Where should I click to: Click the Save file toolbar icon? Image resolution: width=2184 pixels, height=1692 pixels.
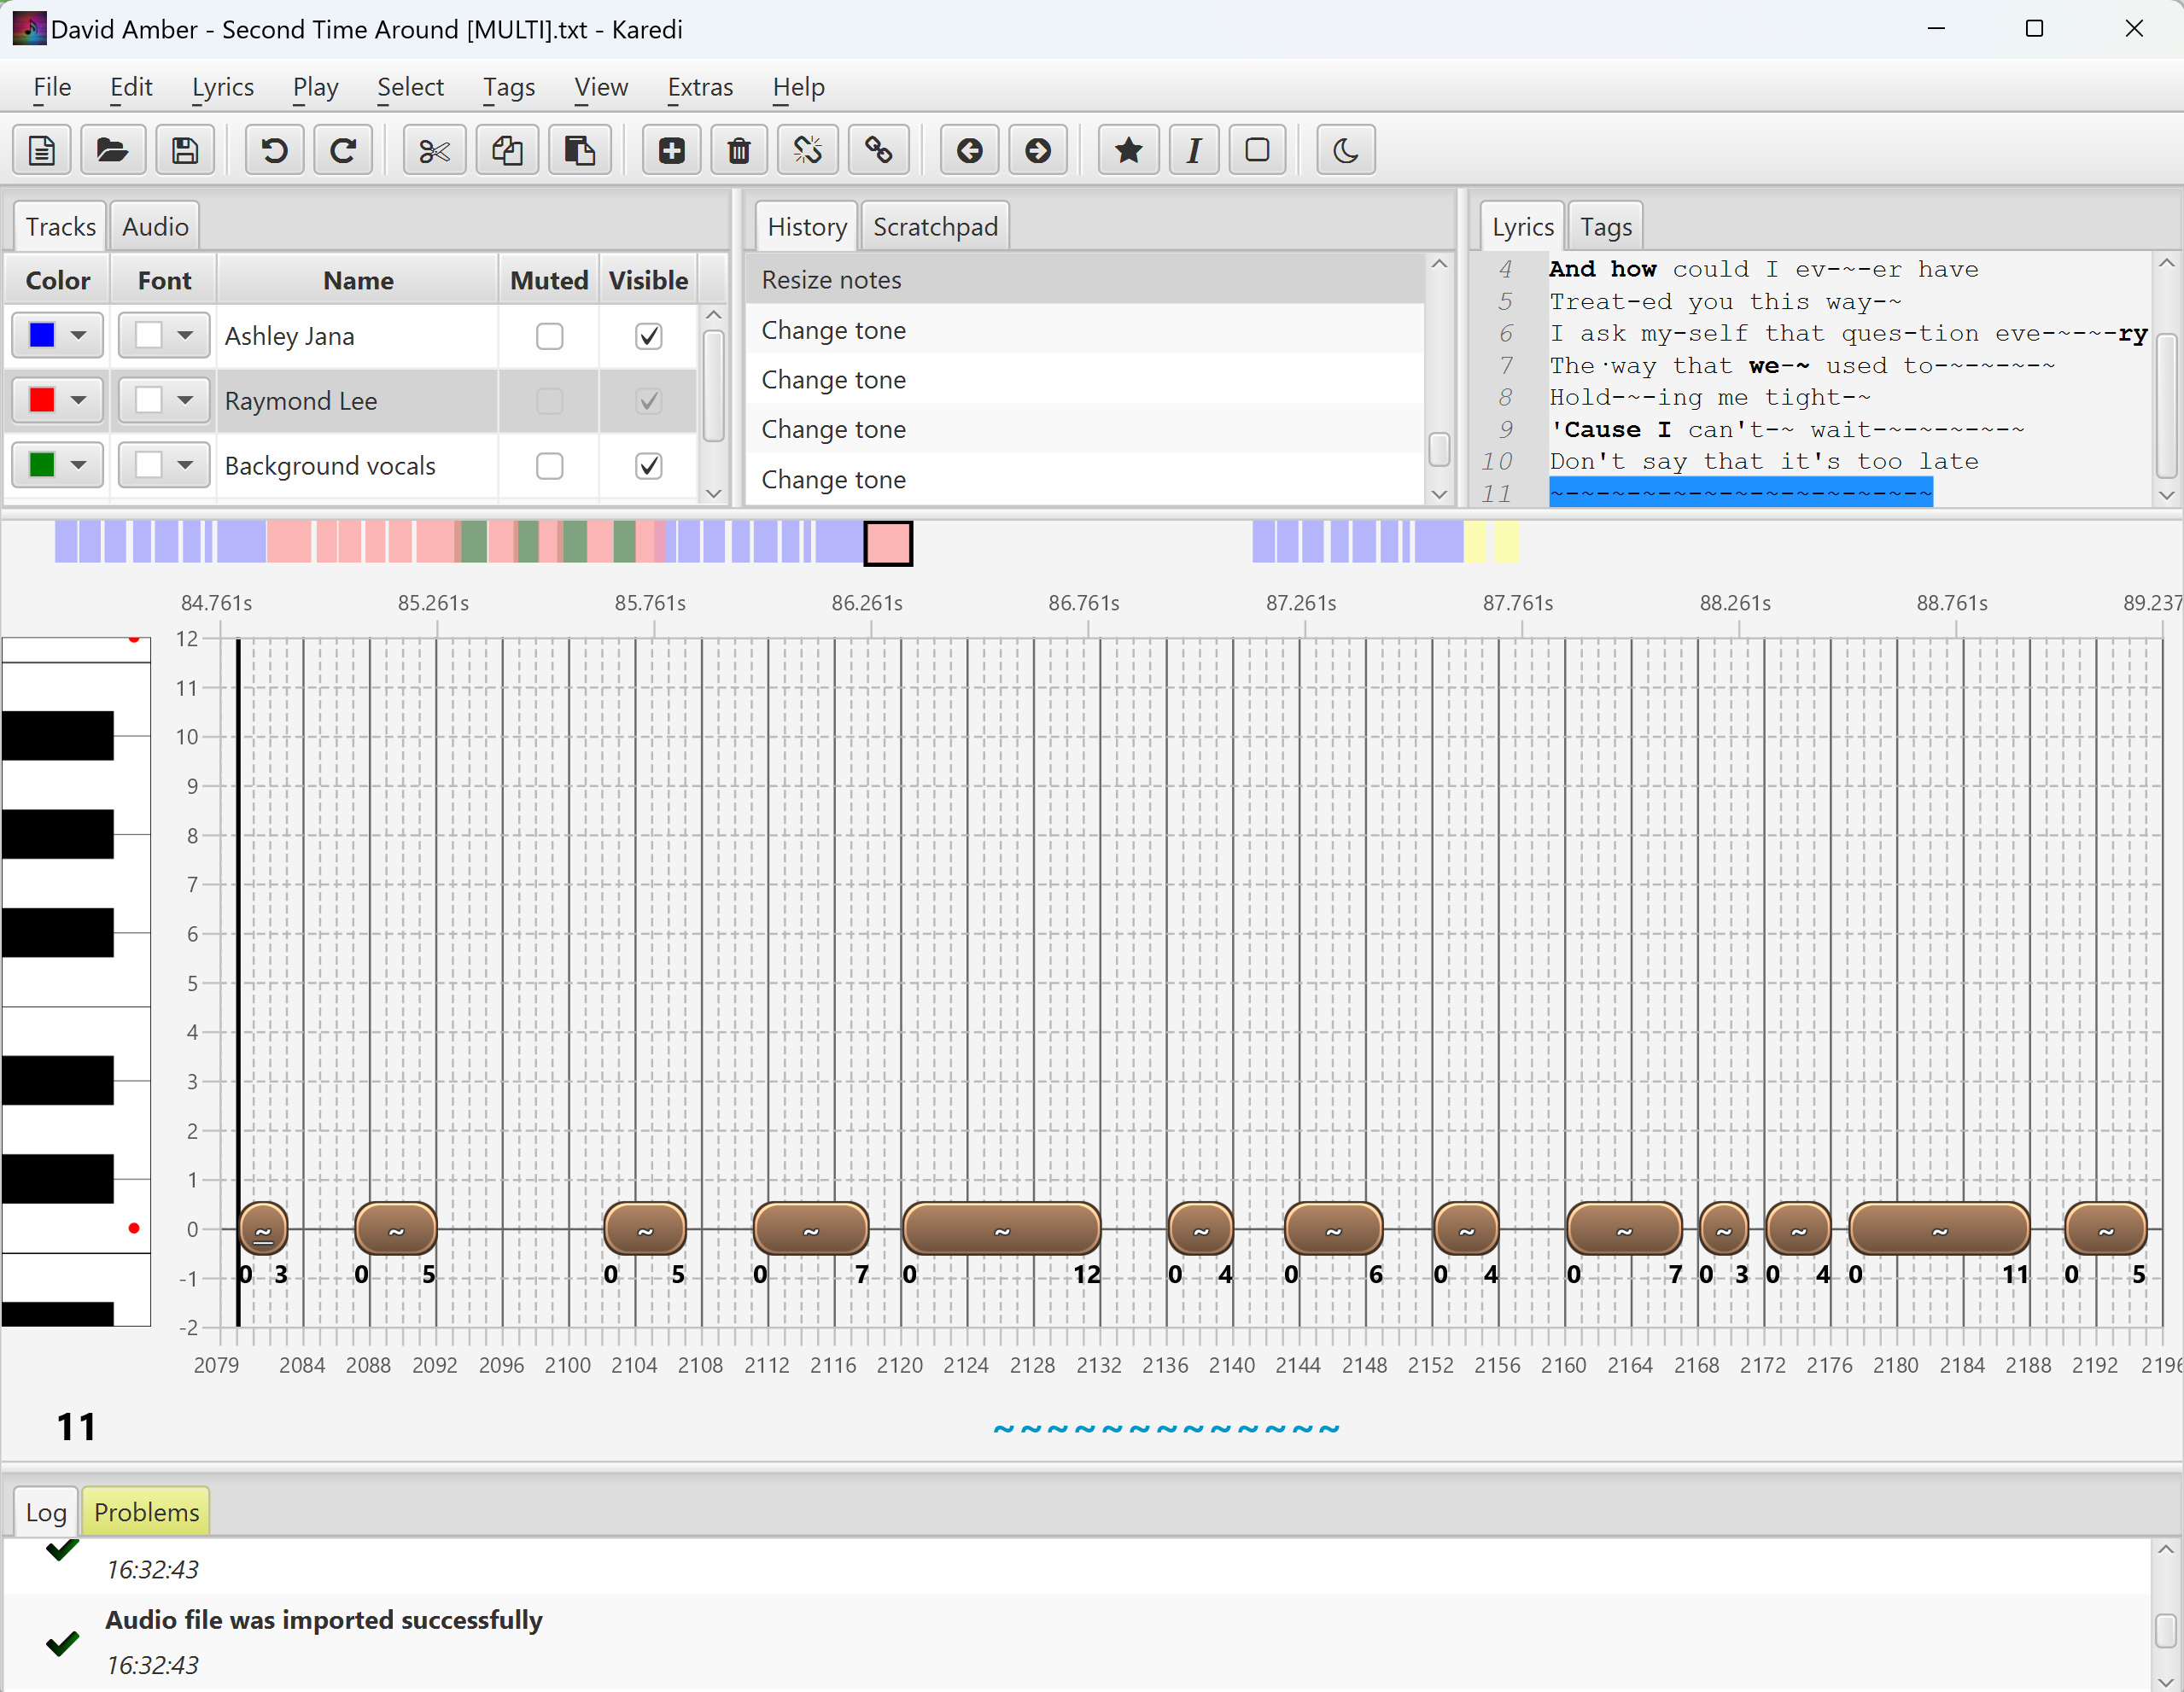pos(185,151)
